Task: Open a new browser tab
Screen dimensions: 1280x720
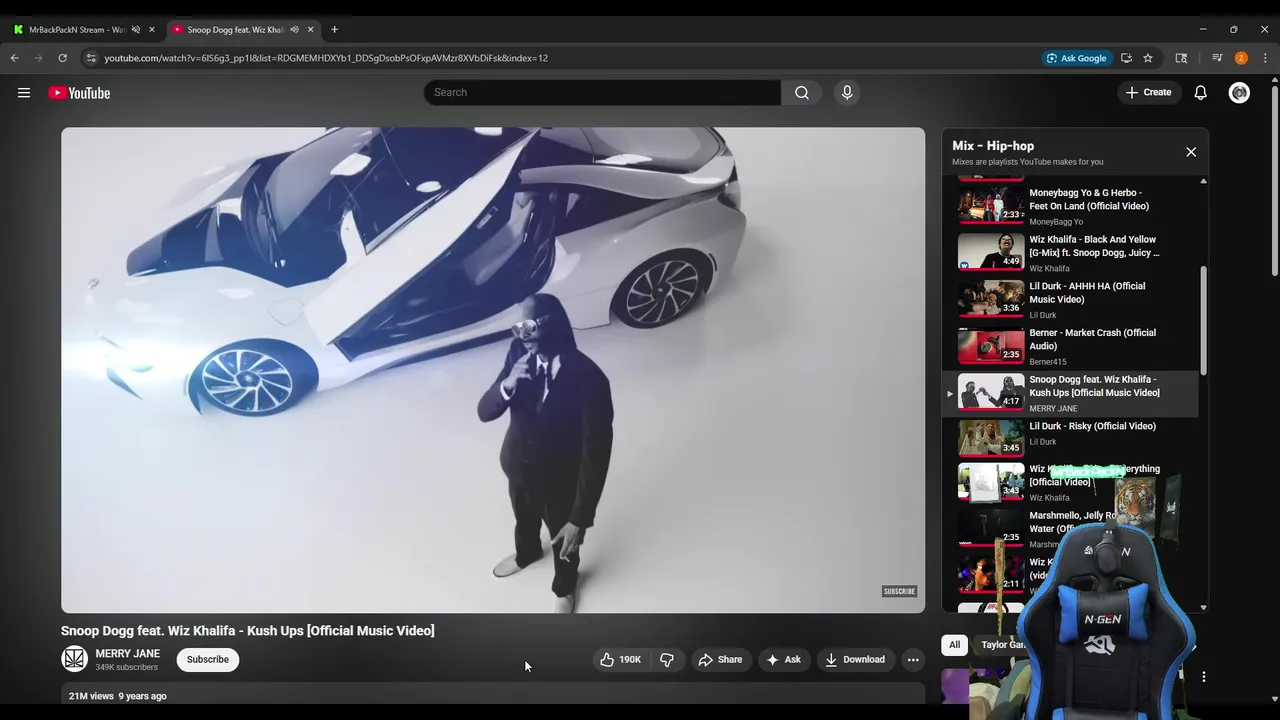Action: tap(334, 29)
